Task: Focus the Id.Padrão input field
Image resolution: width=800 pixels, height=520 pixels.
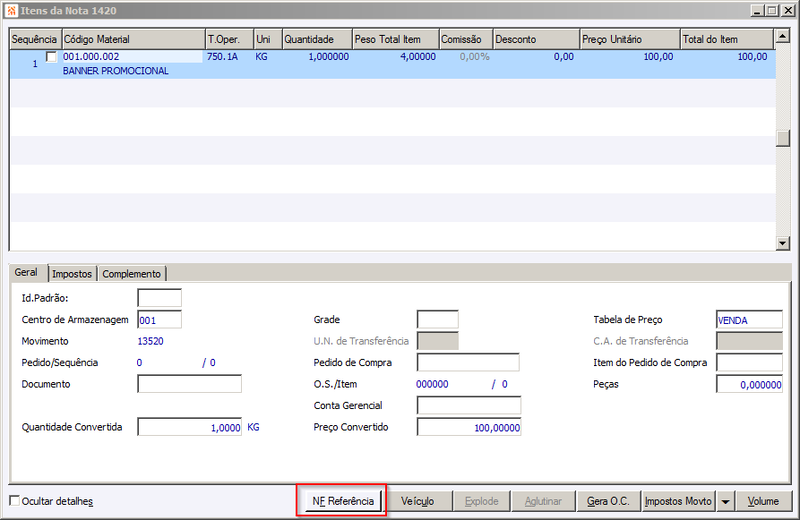Action: click(x=160, y=298)
